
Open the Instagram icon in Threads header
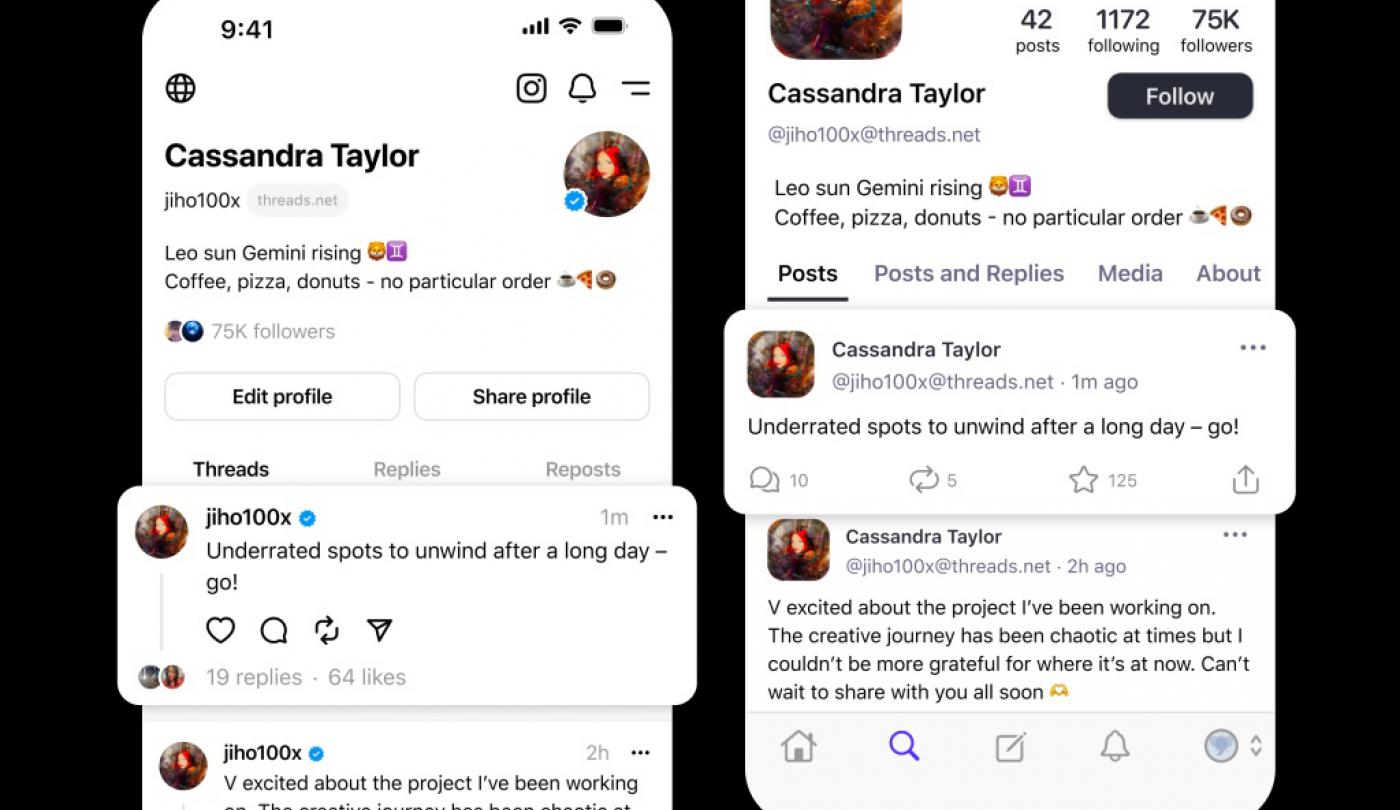point(531,88)
